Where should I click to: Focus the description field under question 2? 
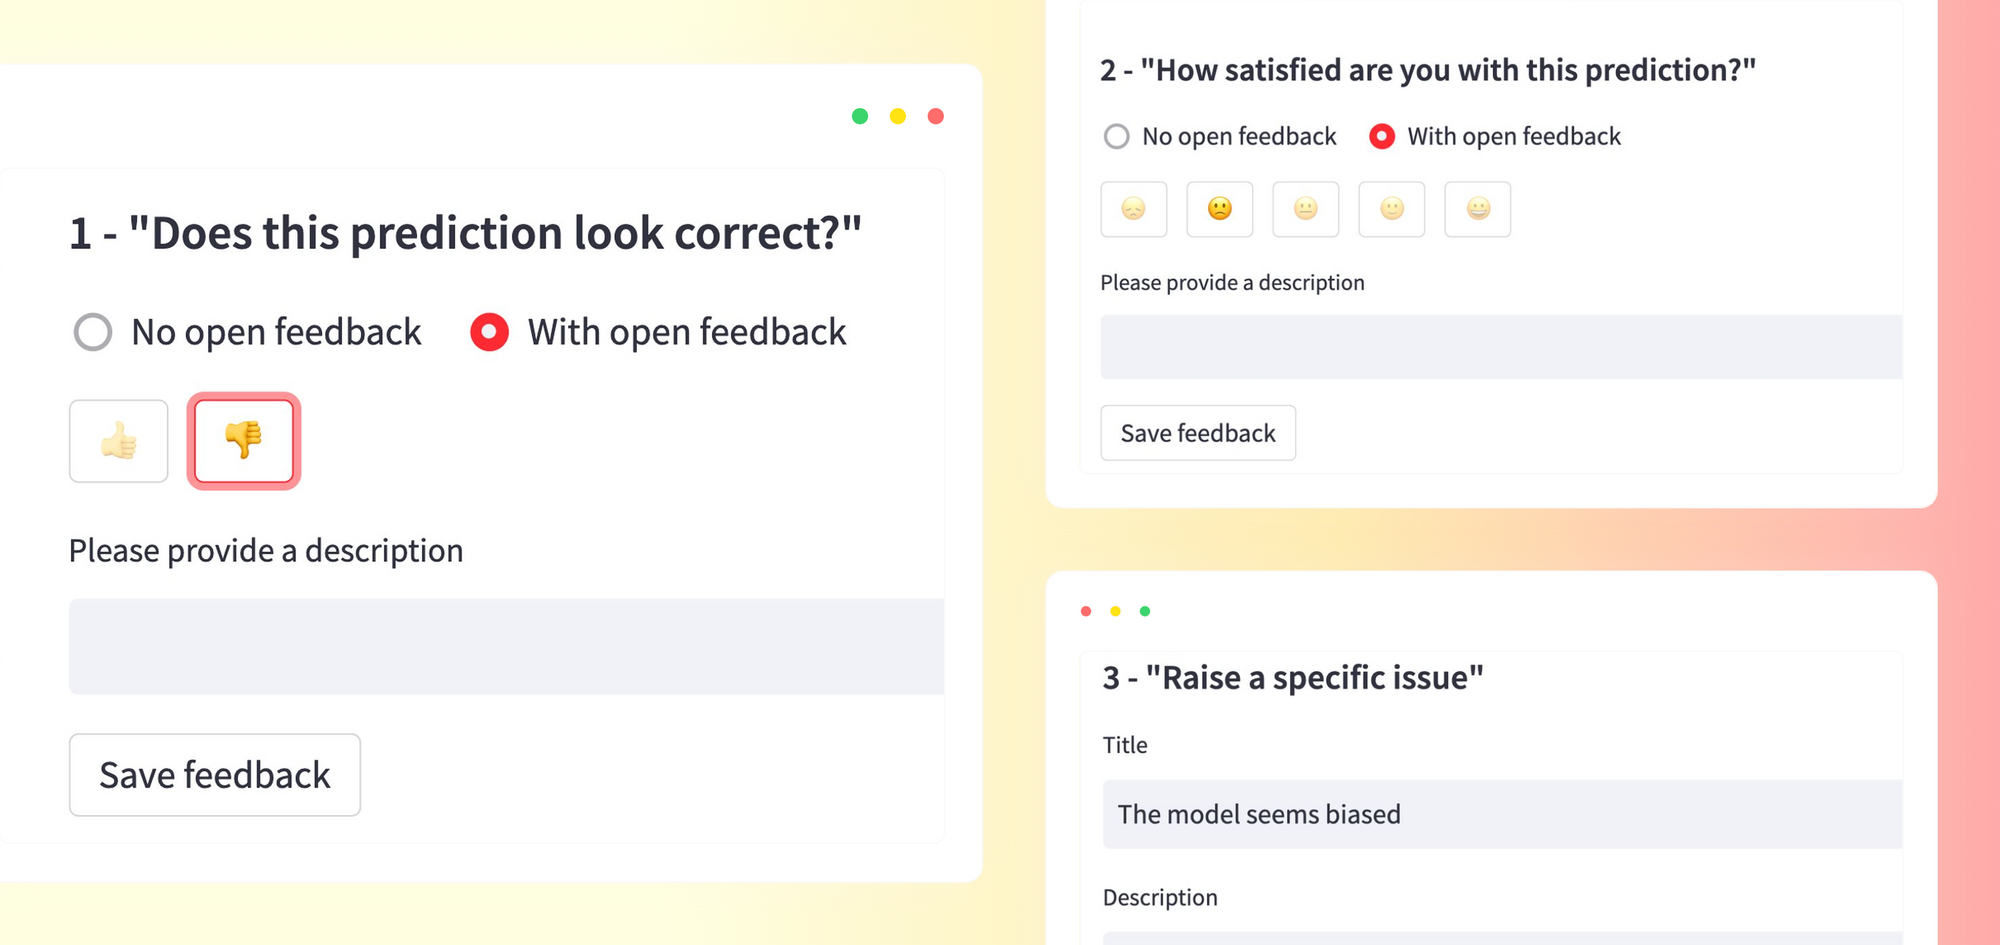(x=1501, y=347)
